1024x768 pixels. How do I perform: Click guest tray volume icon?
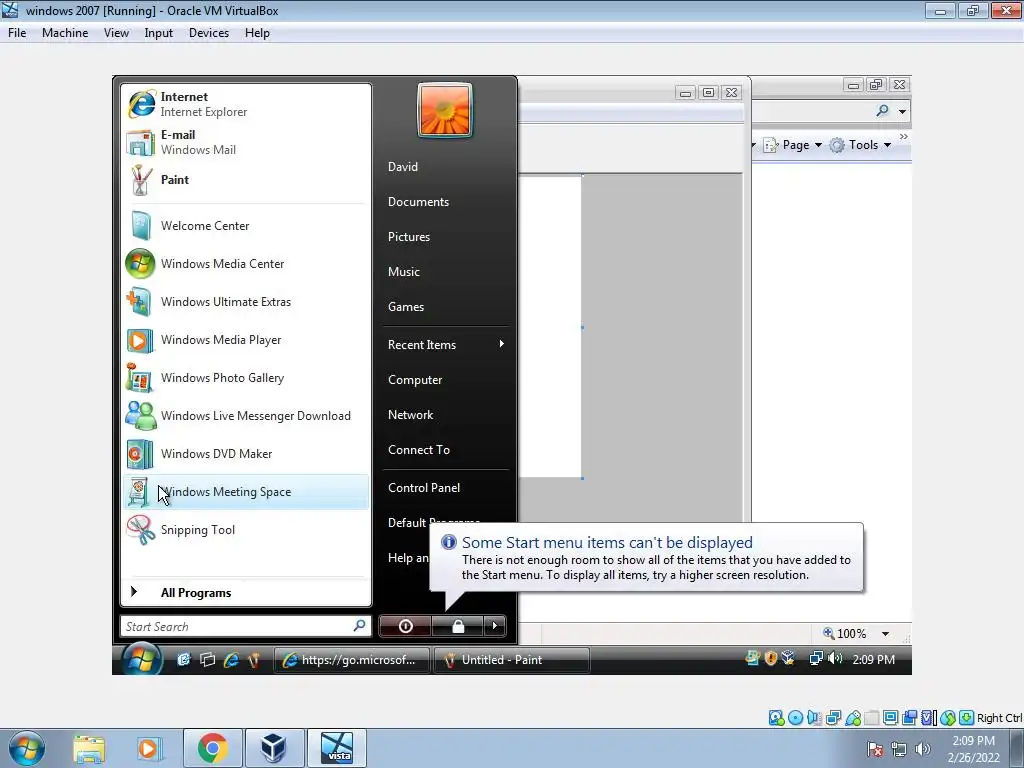pyautogui.click(x=835, y=658)
